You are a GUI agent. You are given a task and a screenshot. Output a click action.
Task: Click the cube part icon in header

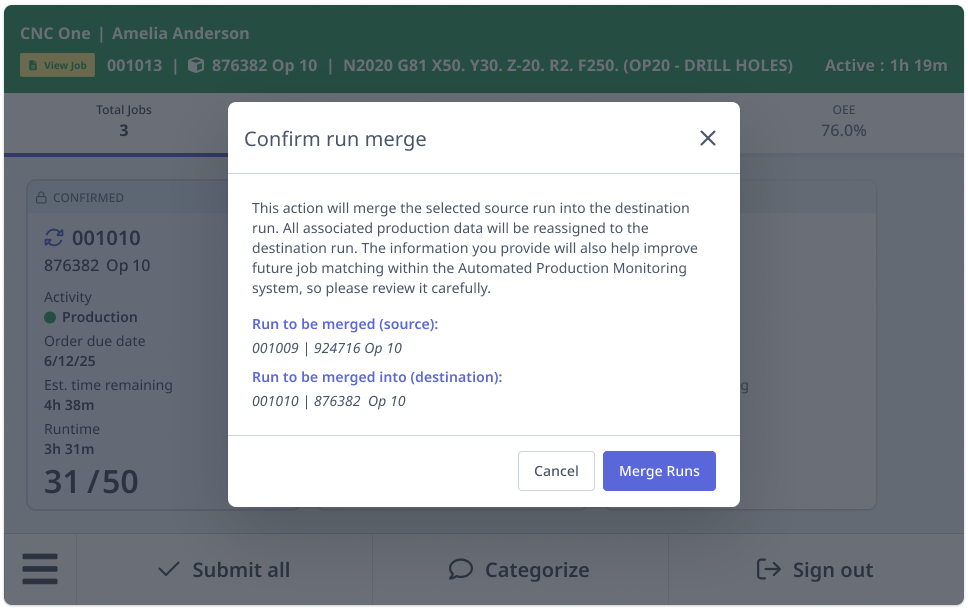(x=197, y=66)
